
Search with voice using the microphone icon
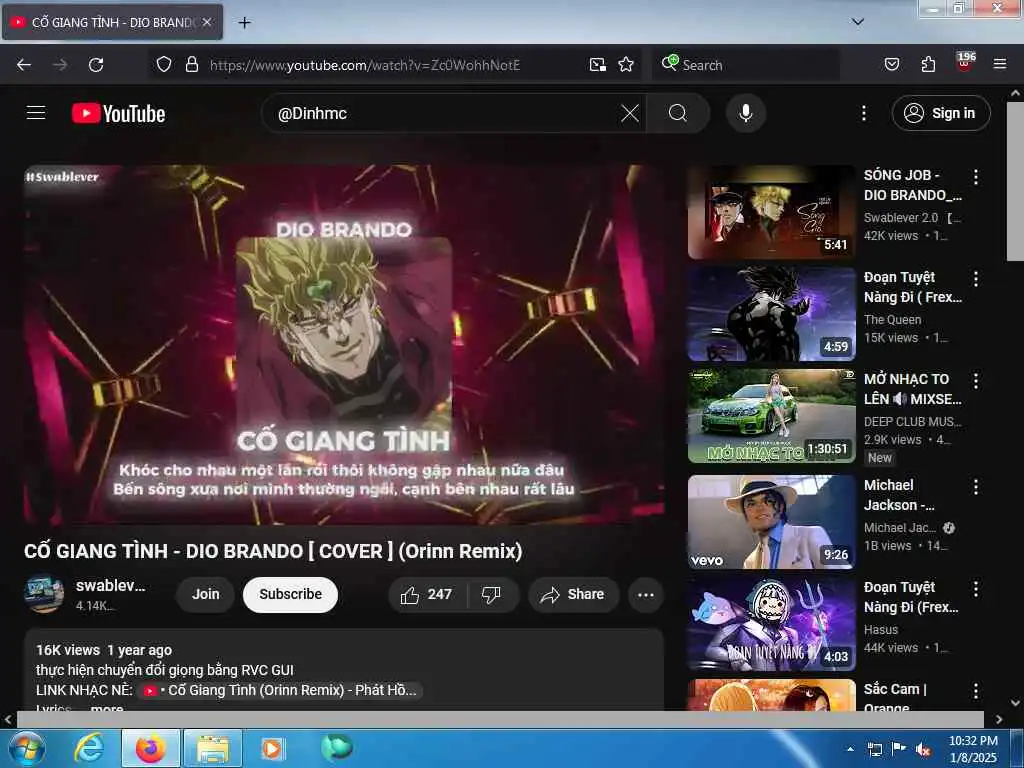click(746, 113)
